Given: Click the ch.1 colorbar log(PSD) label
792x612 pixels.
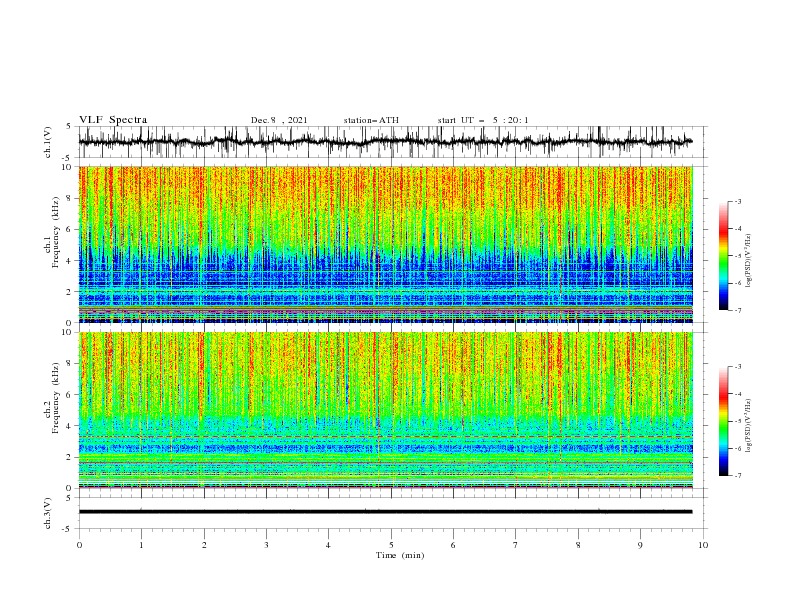Looking at the screenshot, I should [x=748, y=261].
